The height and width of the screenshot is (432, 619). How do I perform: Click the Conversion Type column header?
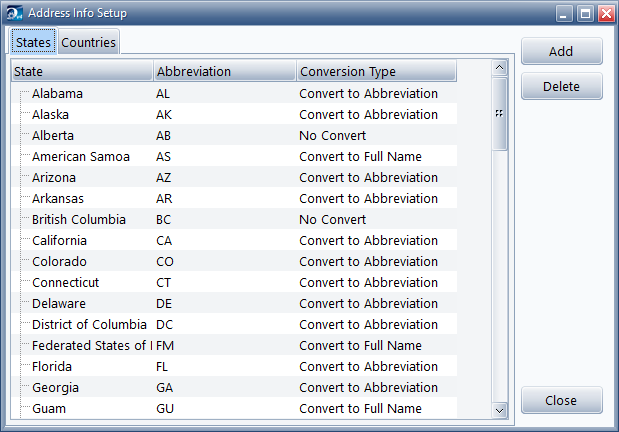point(375,72)
